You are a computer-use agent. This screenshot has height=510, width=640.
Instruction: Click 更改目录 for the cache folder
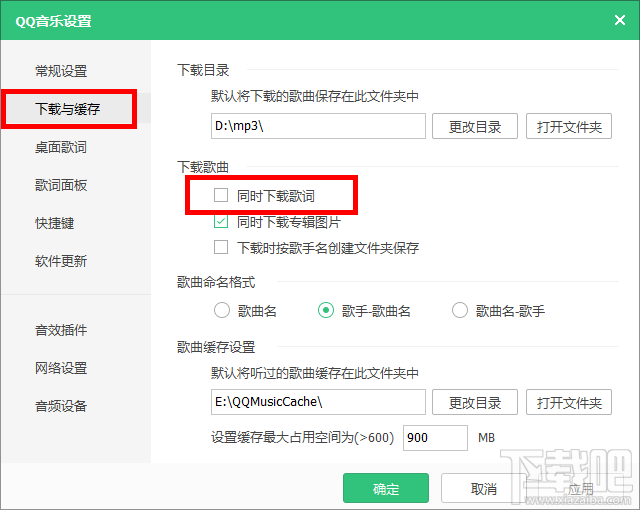click(x=475, y=402)
